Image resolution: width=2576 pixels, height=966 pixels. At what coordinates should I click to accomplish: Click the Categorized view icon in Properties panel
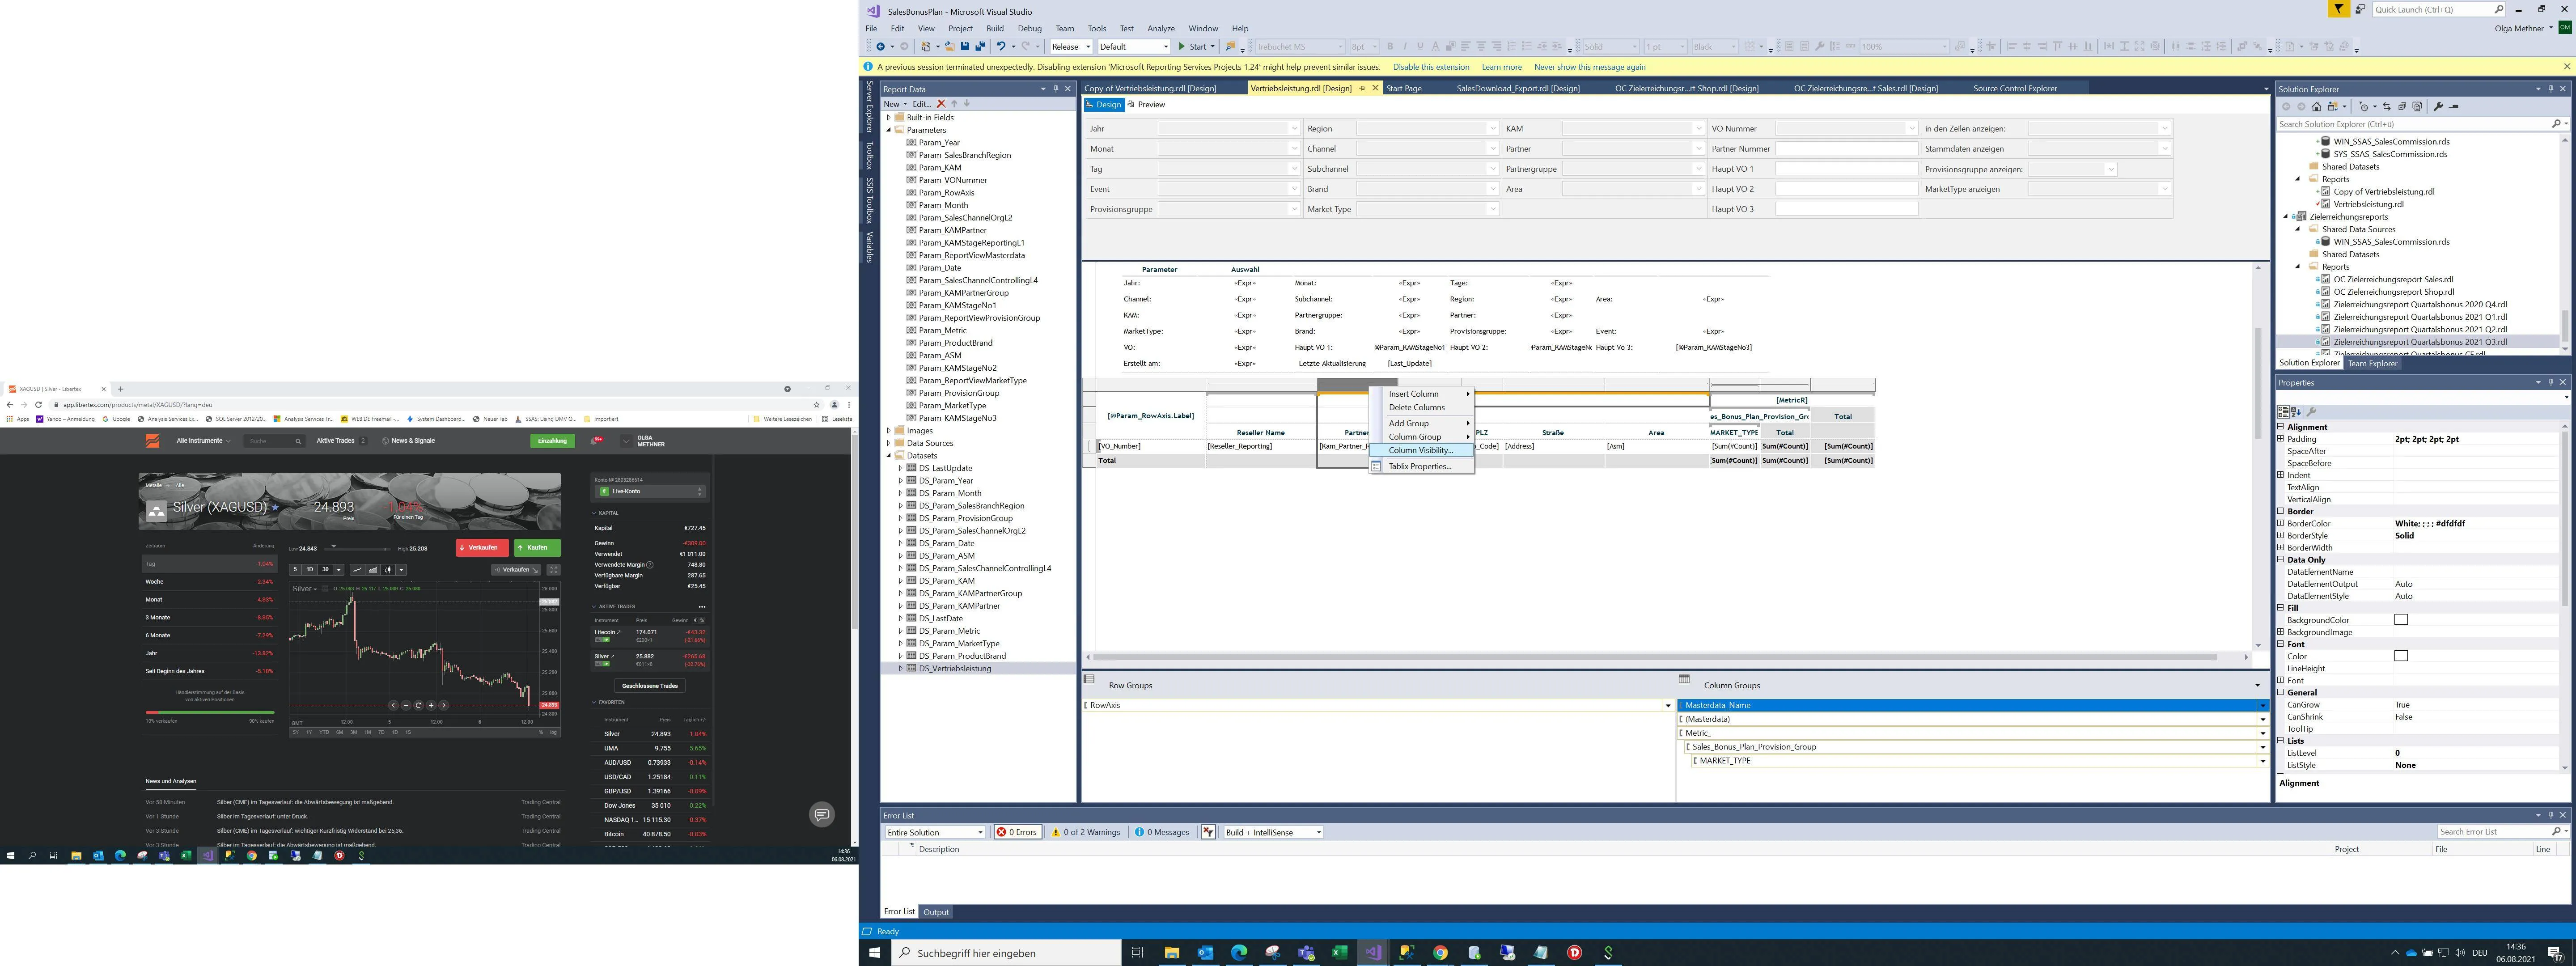tap(2284, 411)
